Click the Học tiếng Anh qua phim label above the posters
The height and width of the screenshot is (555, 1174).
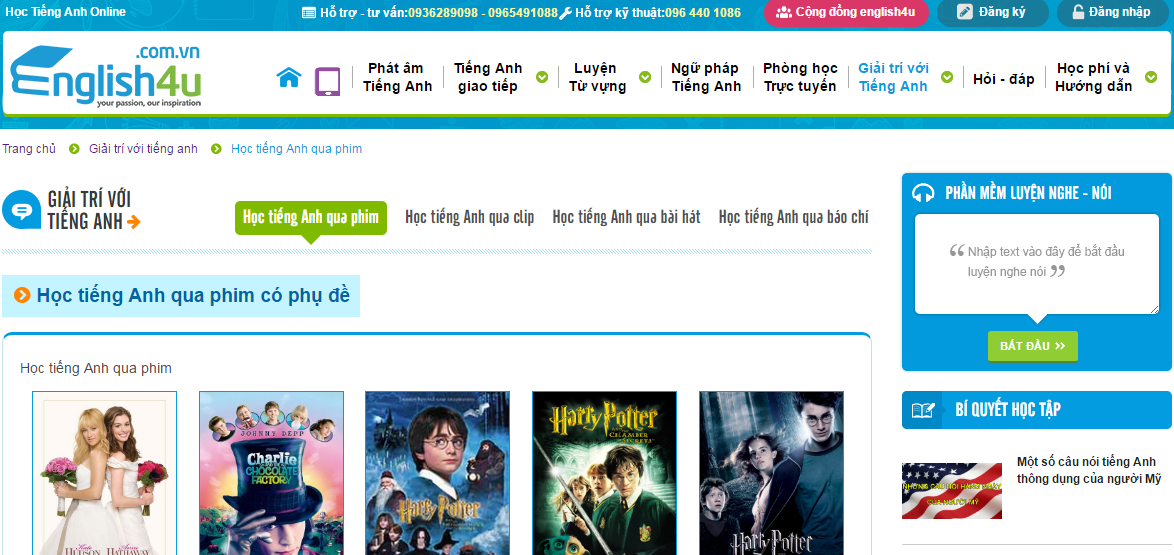click(x=96, y=369)
